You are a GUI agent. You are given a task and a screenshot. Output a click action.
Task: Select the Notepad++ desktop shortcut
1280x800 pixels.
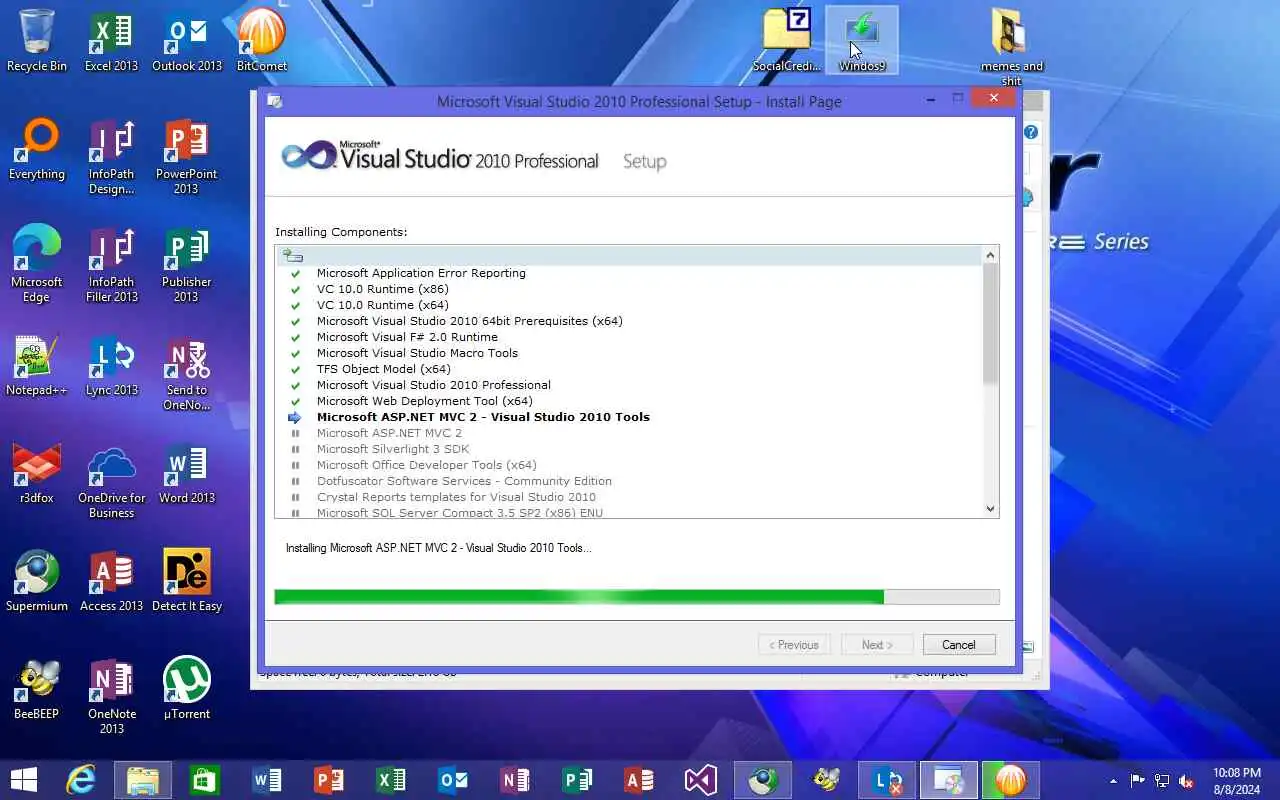point(37,365)
